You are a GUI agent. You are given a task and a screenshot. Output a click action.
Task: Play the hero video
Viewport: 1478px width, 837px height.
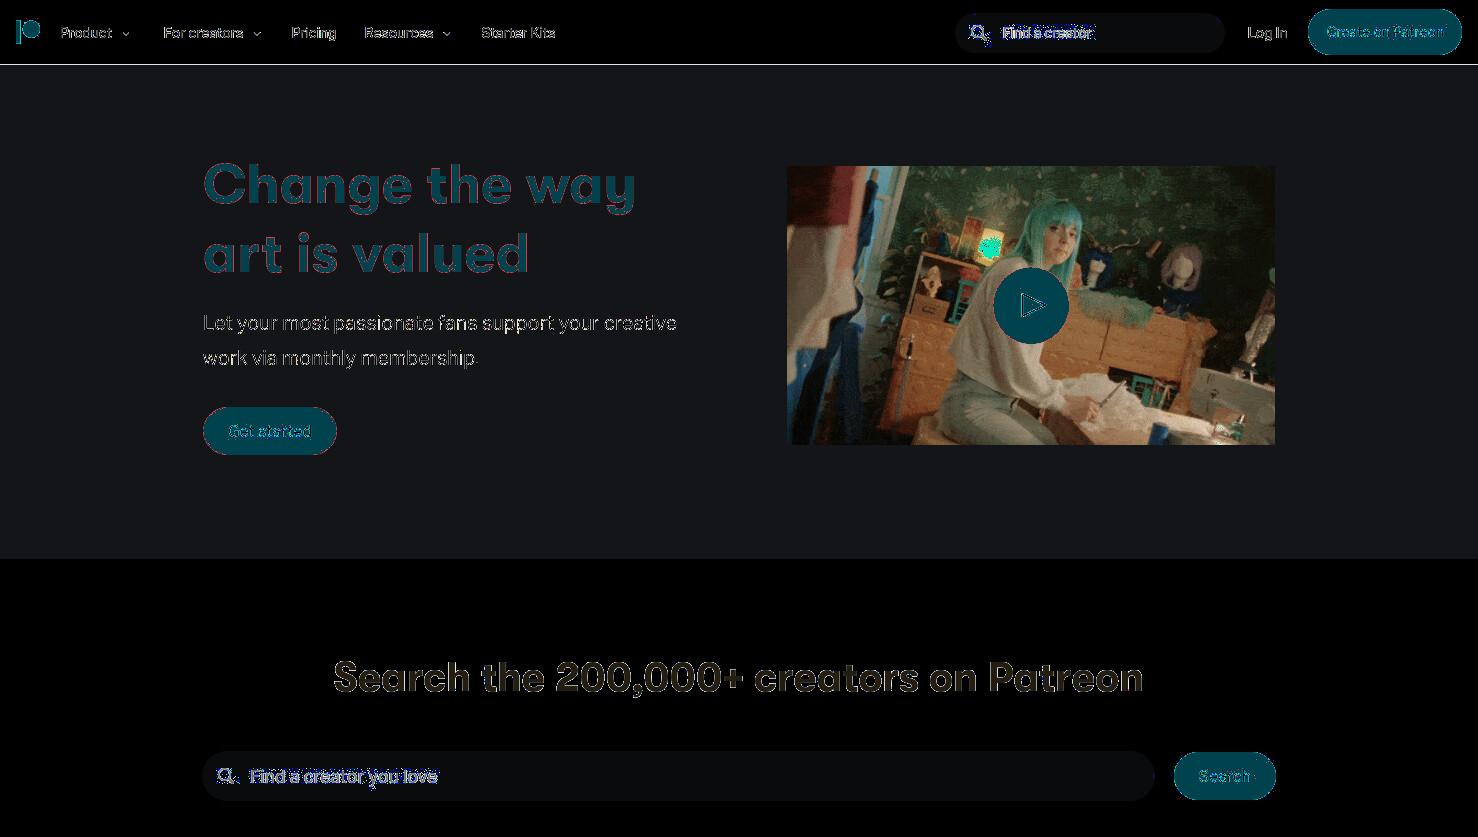pyautogui.click(x=1031, y=305)
